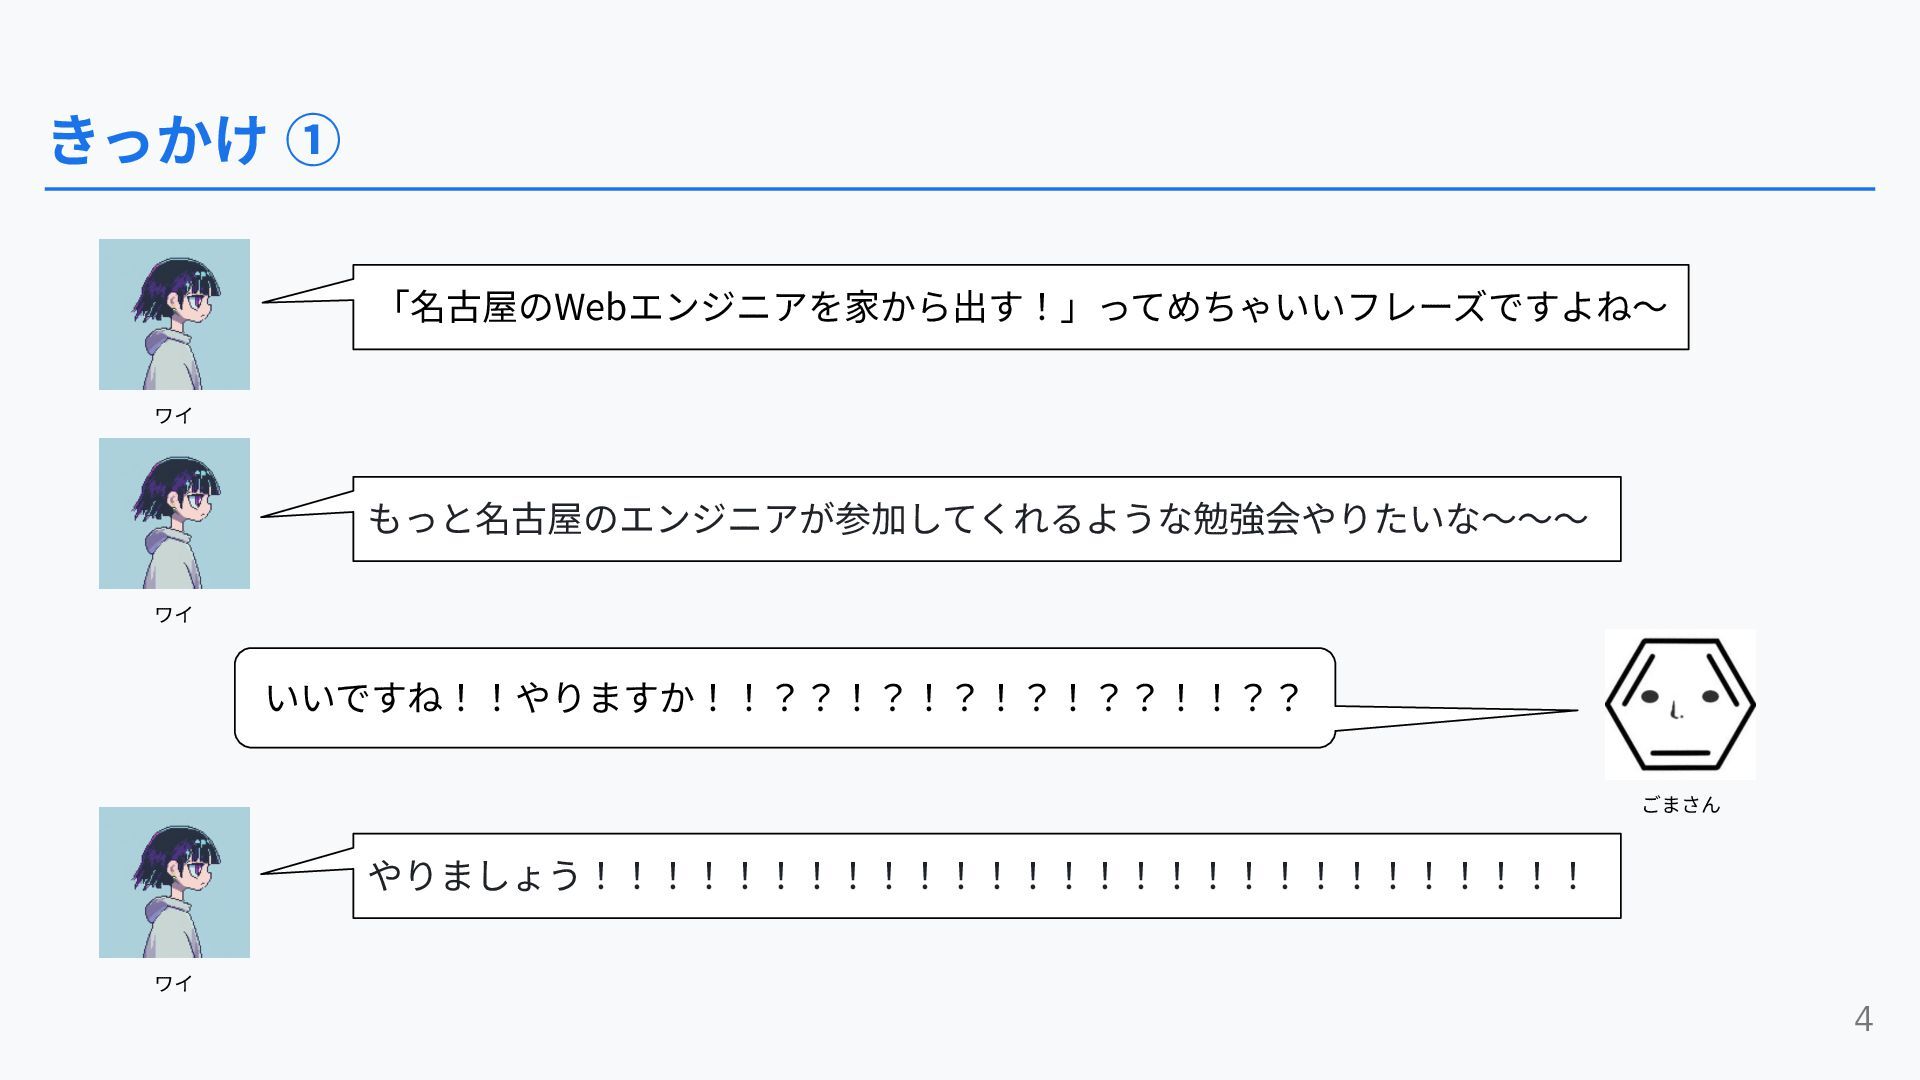Click the ワイ label under bottom avatar
This screenshot has width=1920, height=1080.
point(173,983)
